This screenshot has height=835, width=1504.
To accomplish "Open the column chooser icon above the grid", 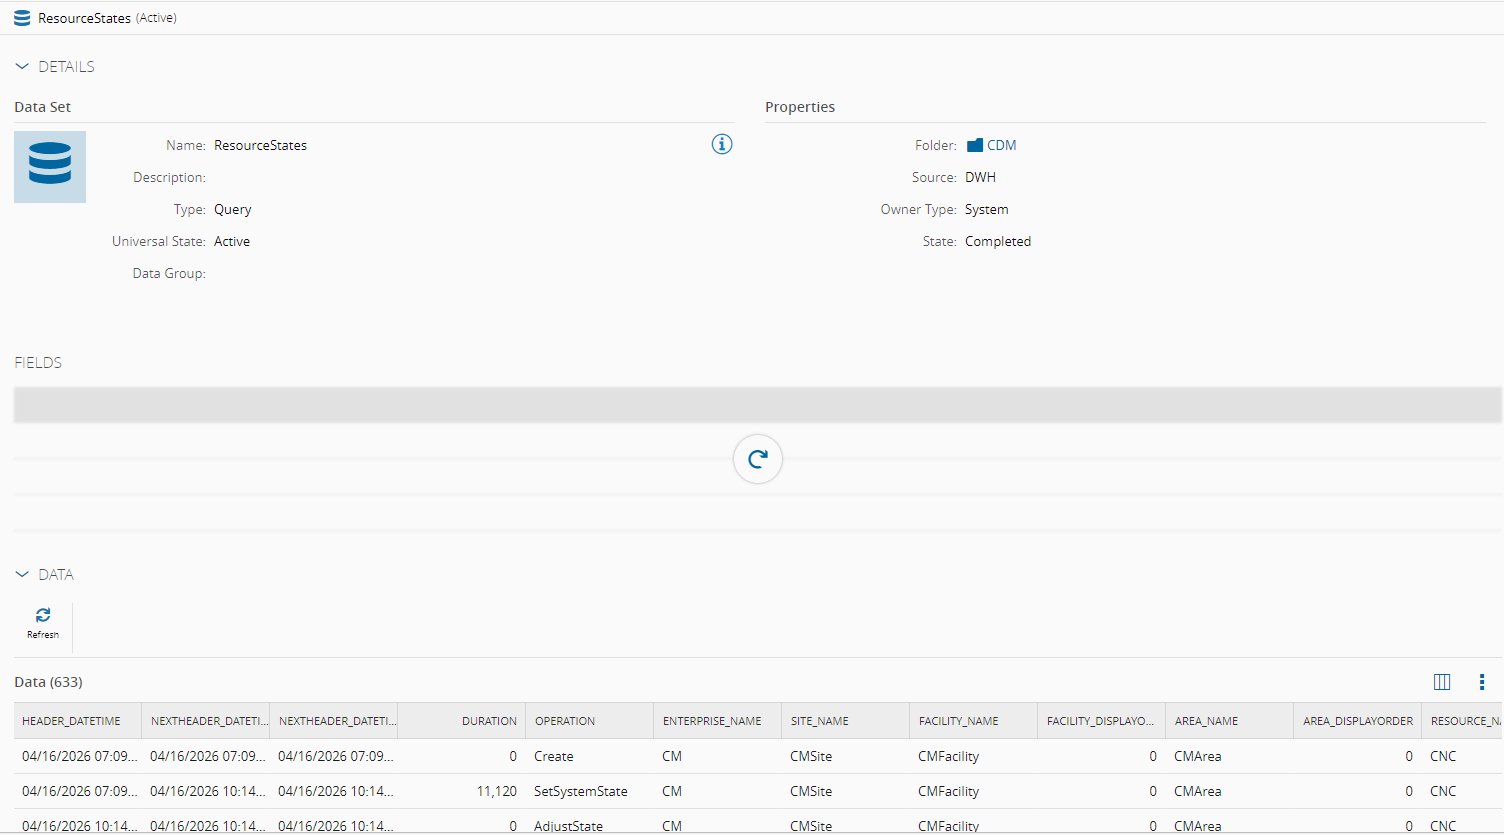I will tap(1441, 682).
